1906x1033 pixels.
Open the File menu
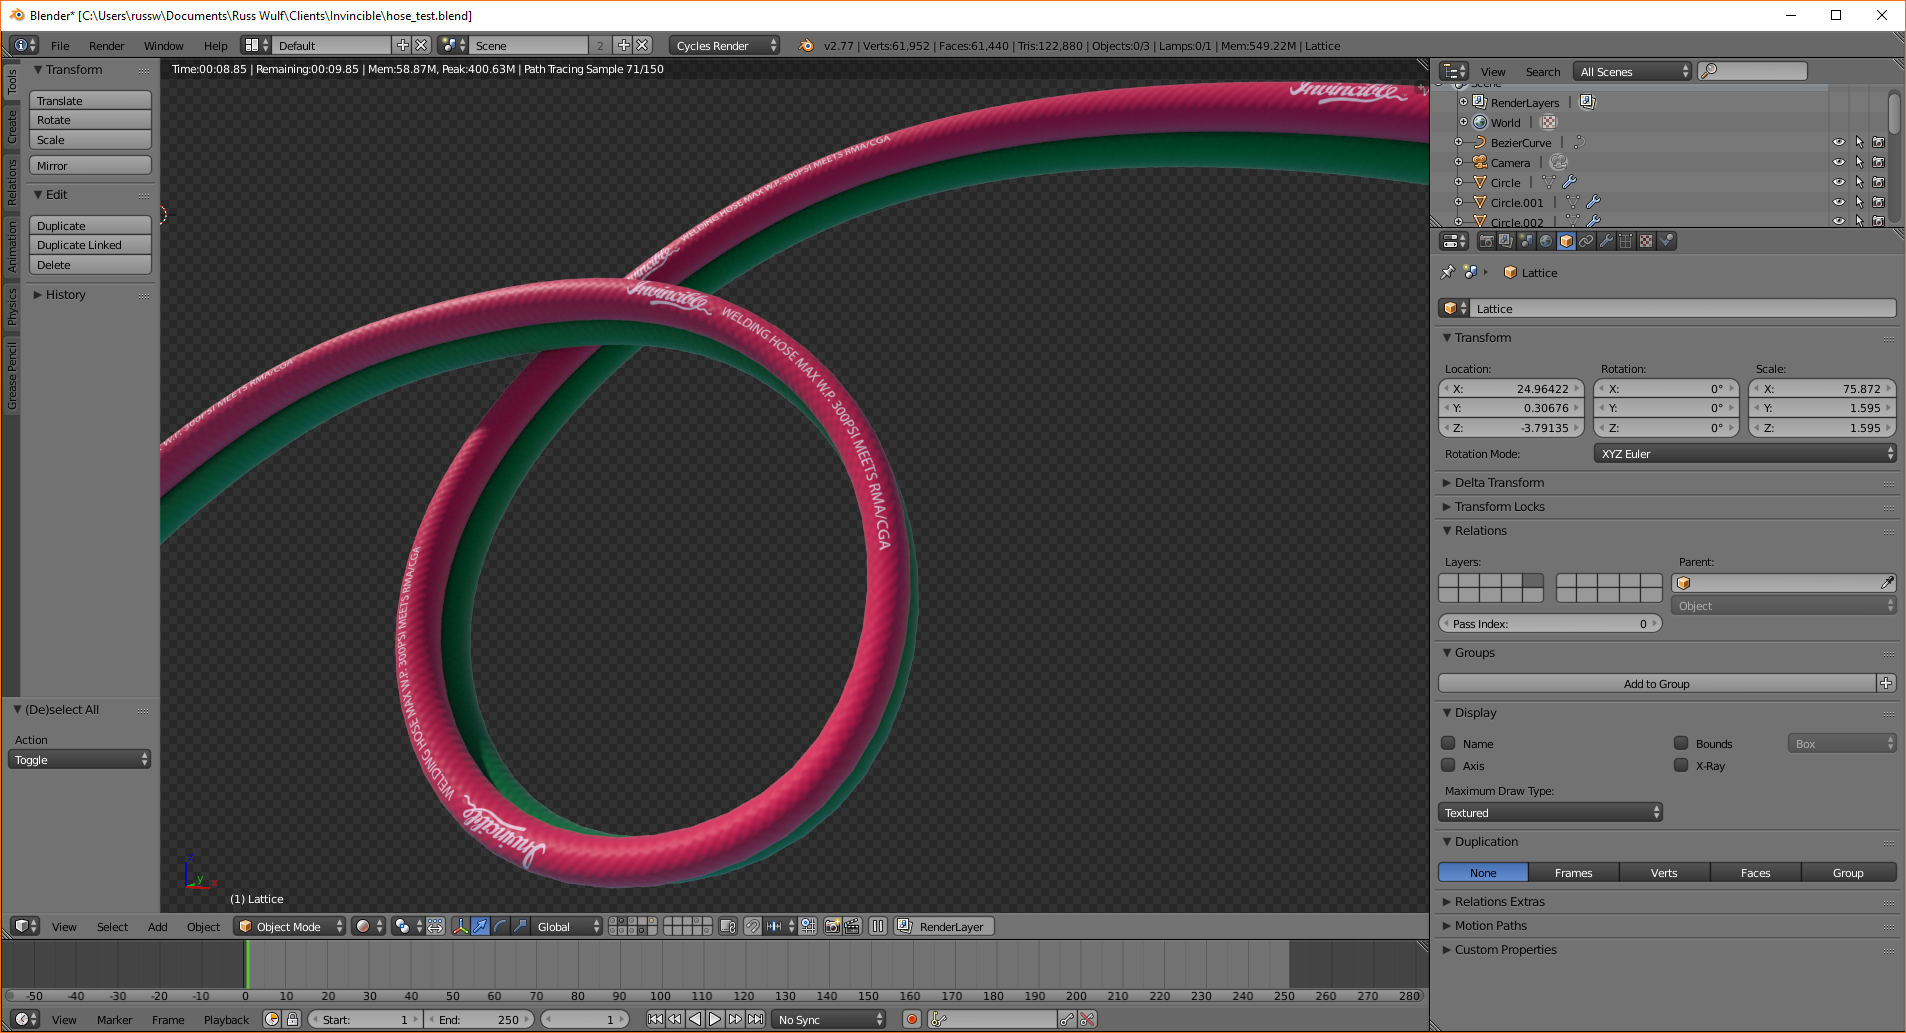60,46
